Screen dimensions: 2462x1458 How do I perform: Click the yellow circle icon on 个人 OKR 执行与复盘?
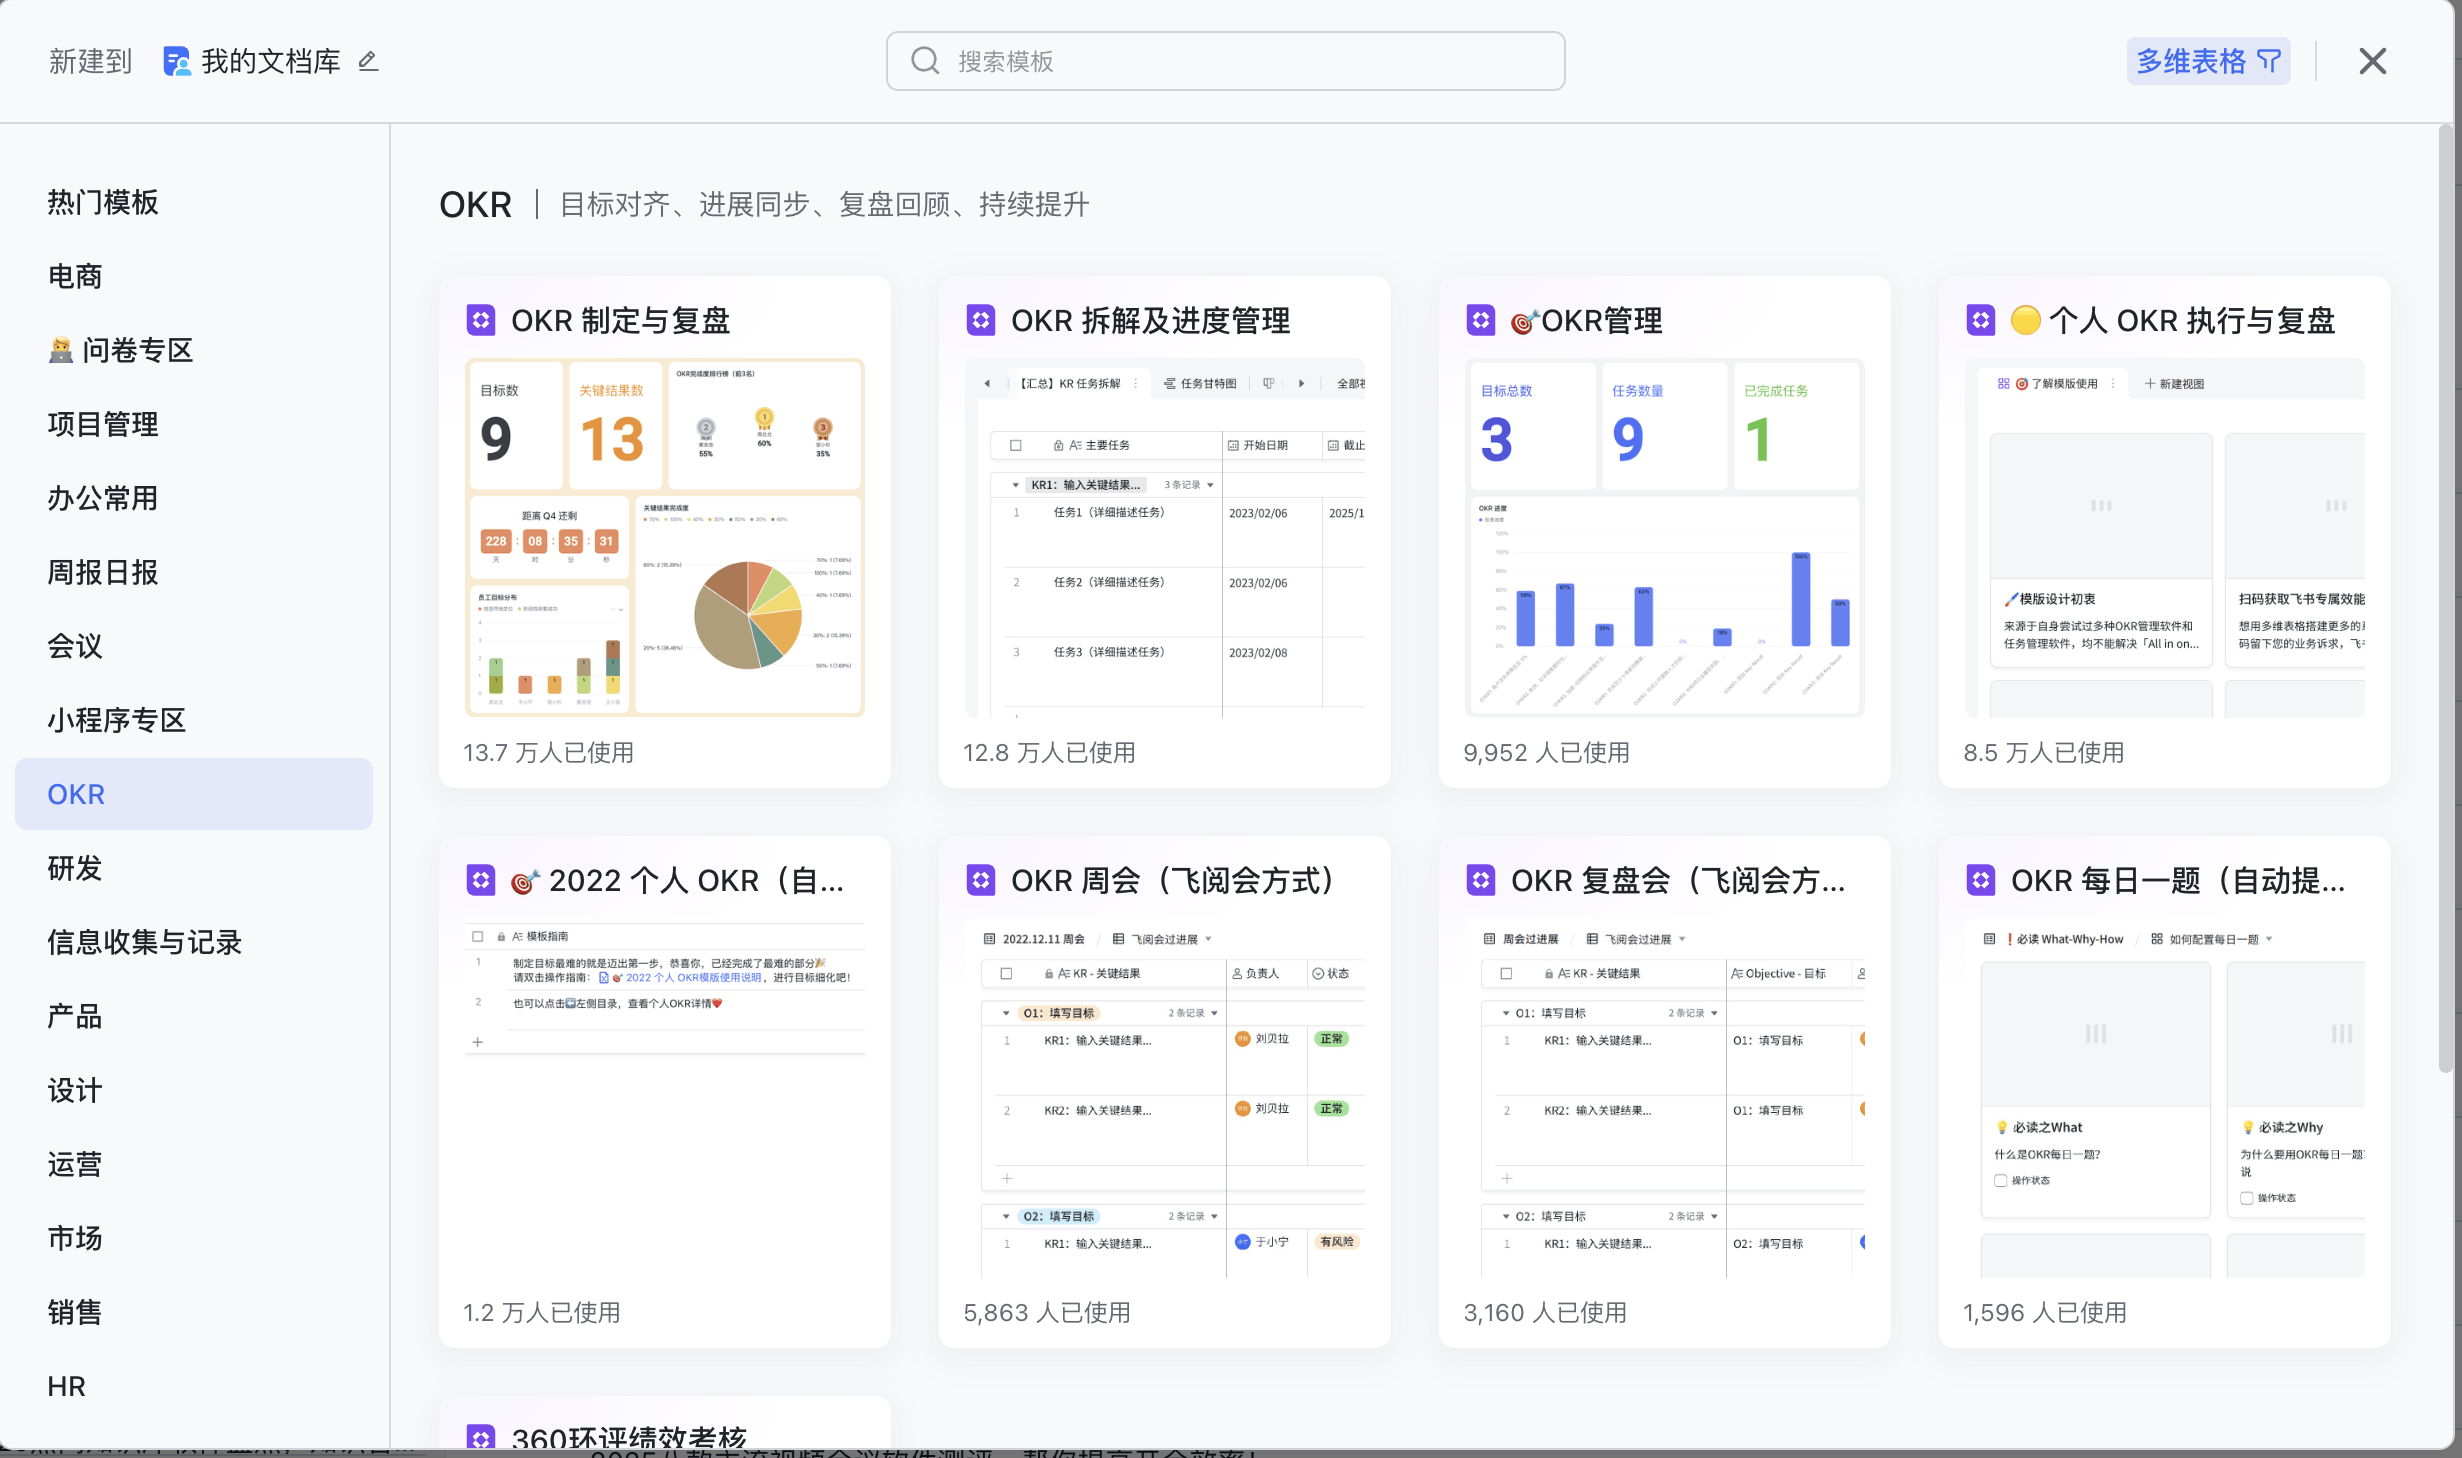pos(2025,320)
